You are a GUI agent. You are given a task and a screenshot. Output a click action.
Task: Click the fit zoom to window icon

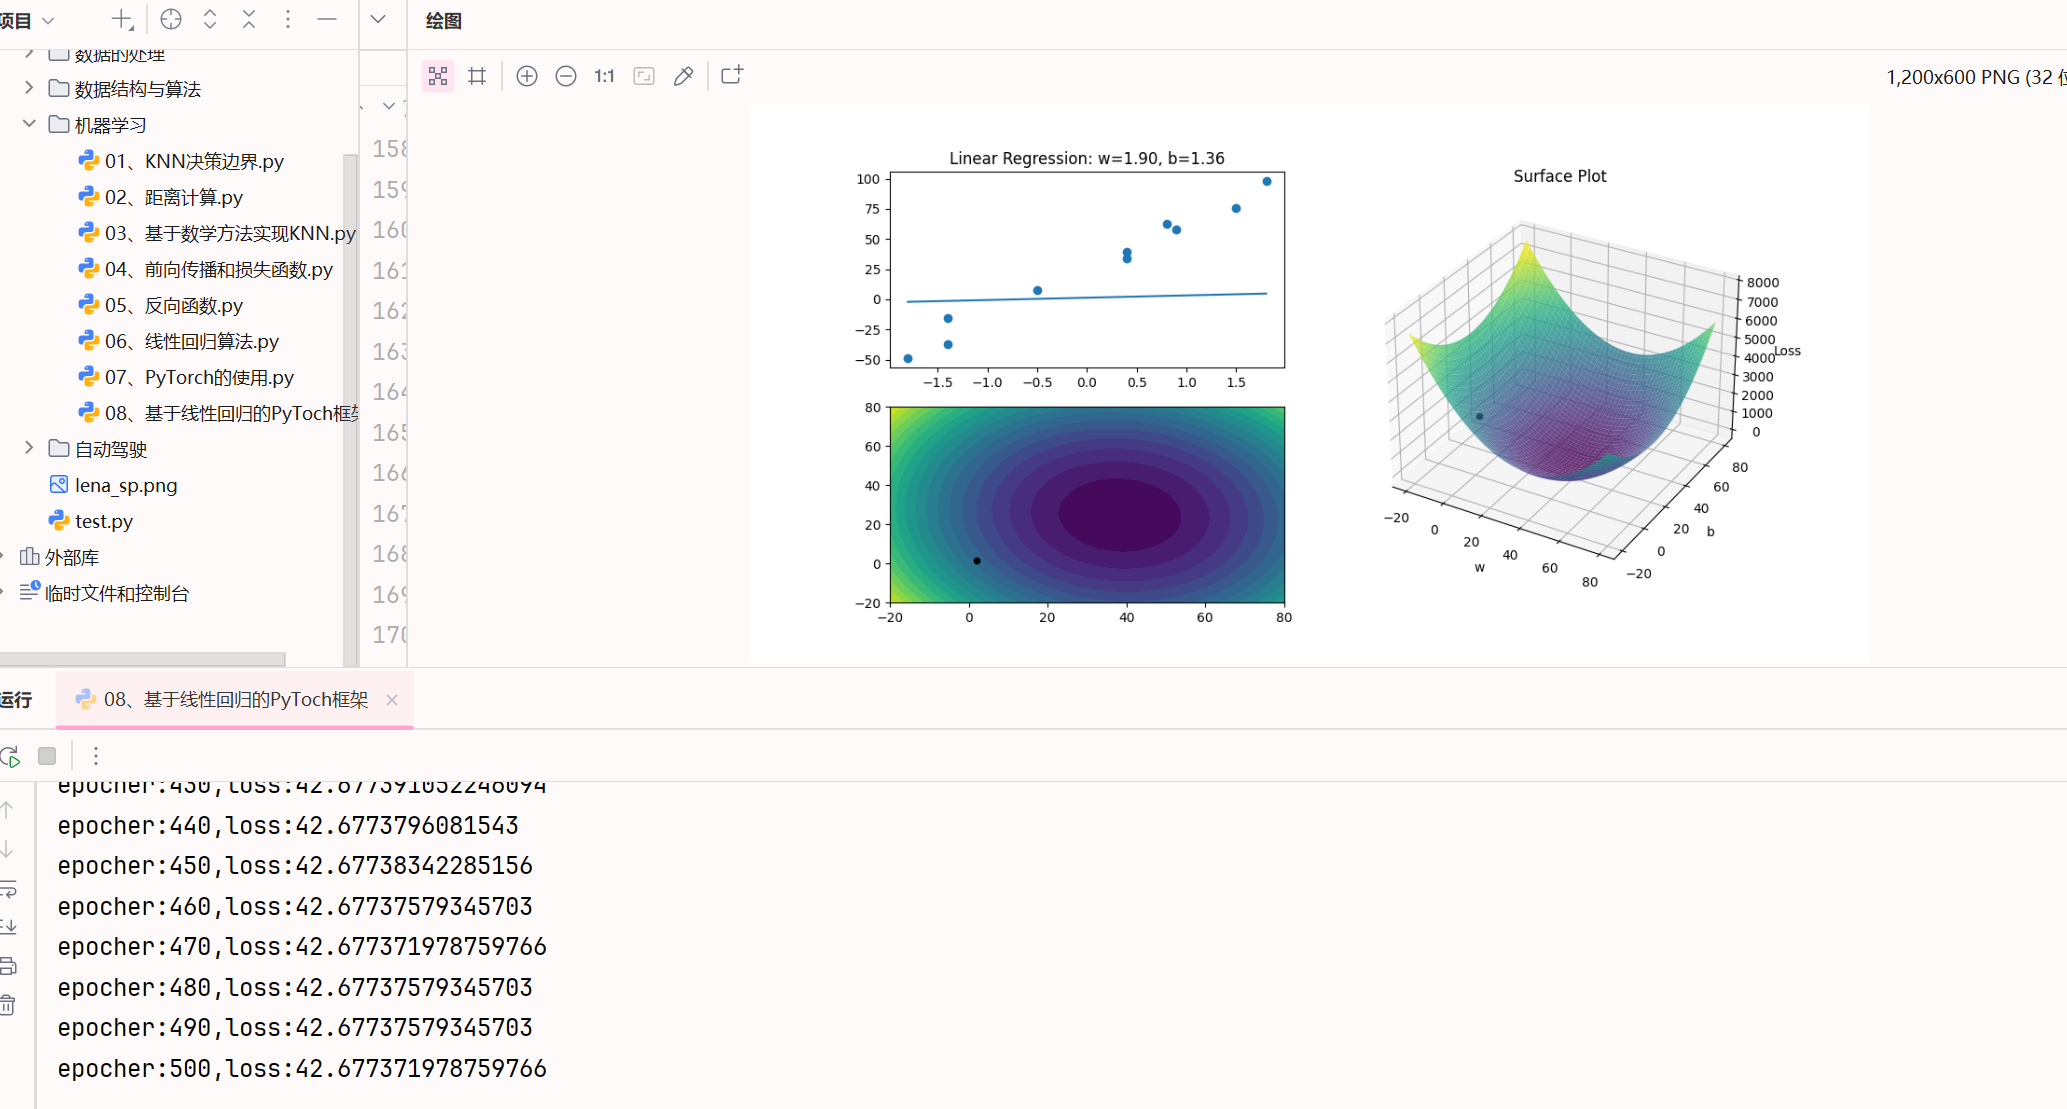click(644, 76)
